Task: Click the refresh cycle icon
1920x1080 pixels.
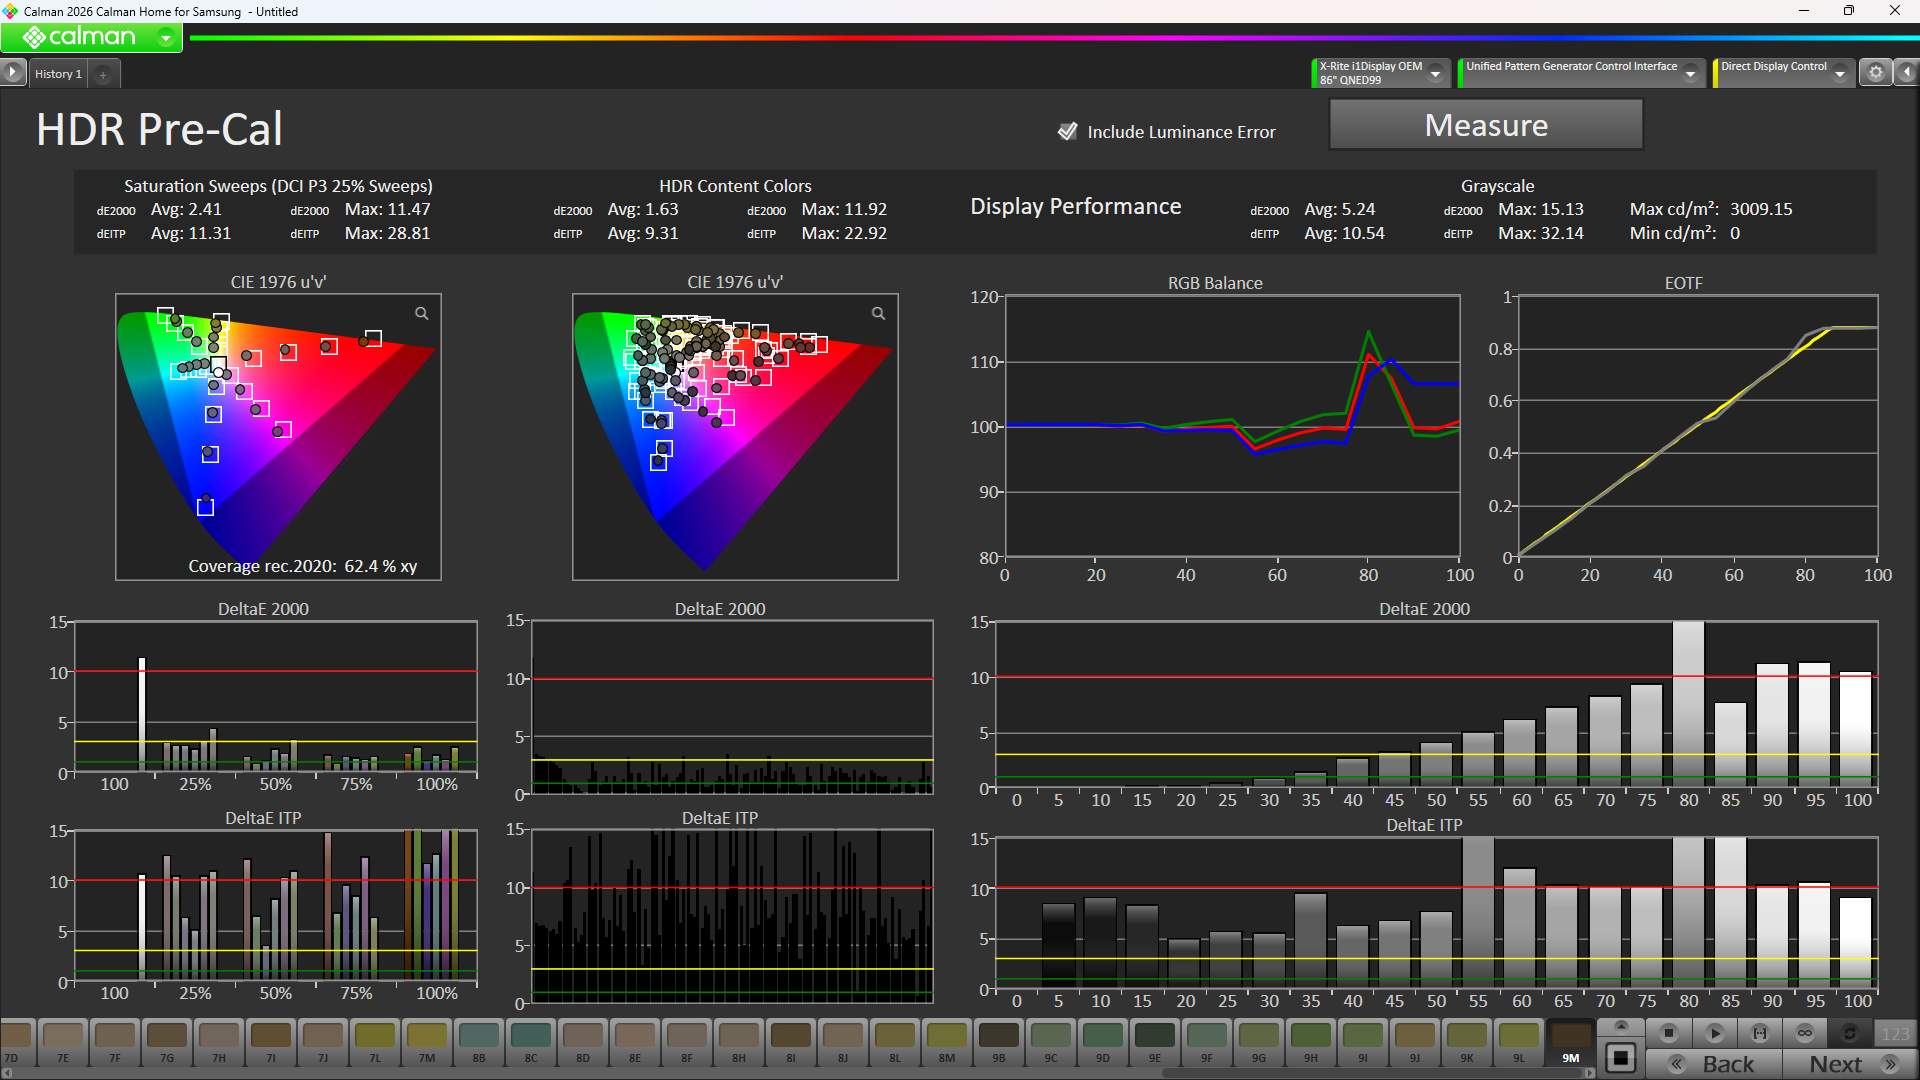Action: click(1850, 1033)
